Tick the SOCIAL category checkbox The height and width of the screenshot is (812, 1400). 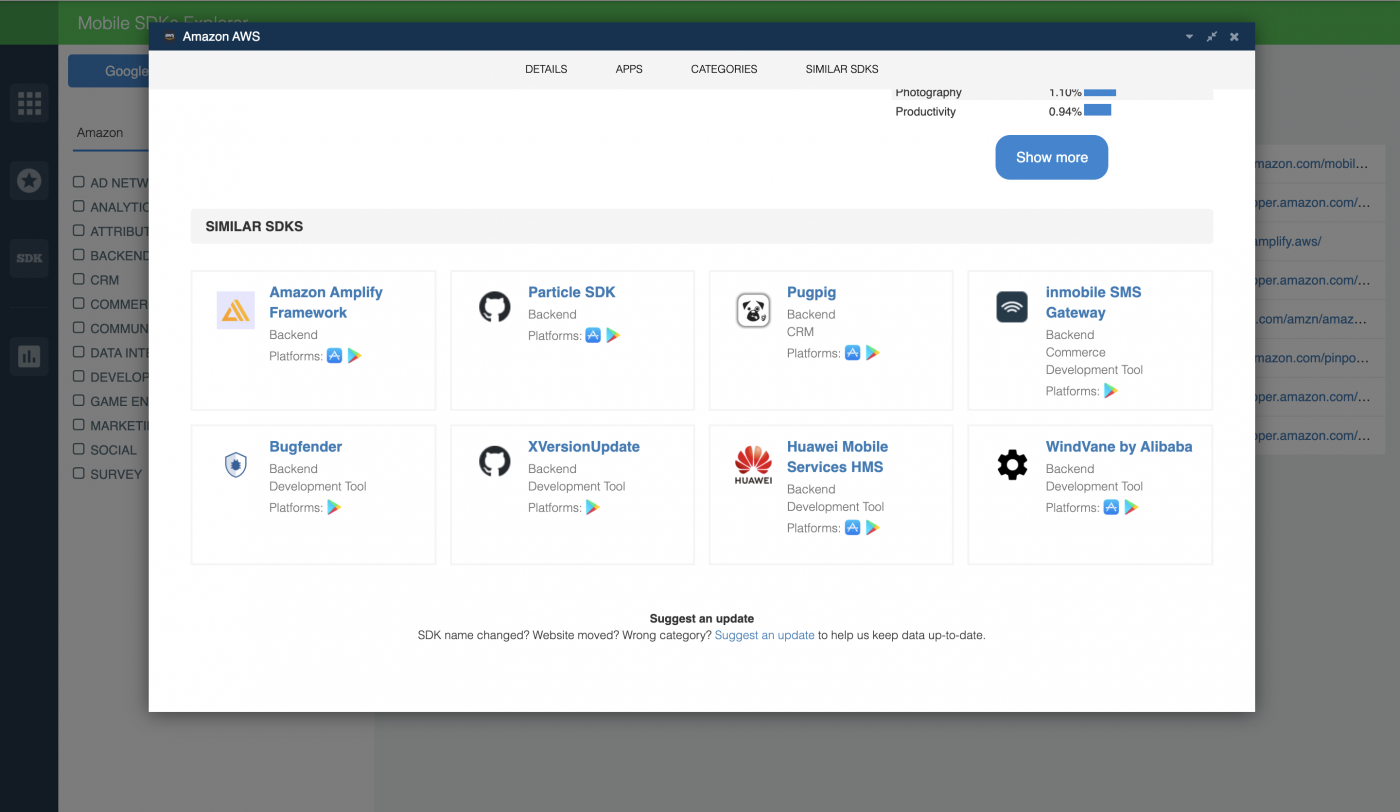tap(77, 449)
